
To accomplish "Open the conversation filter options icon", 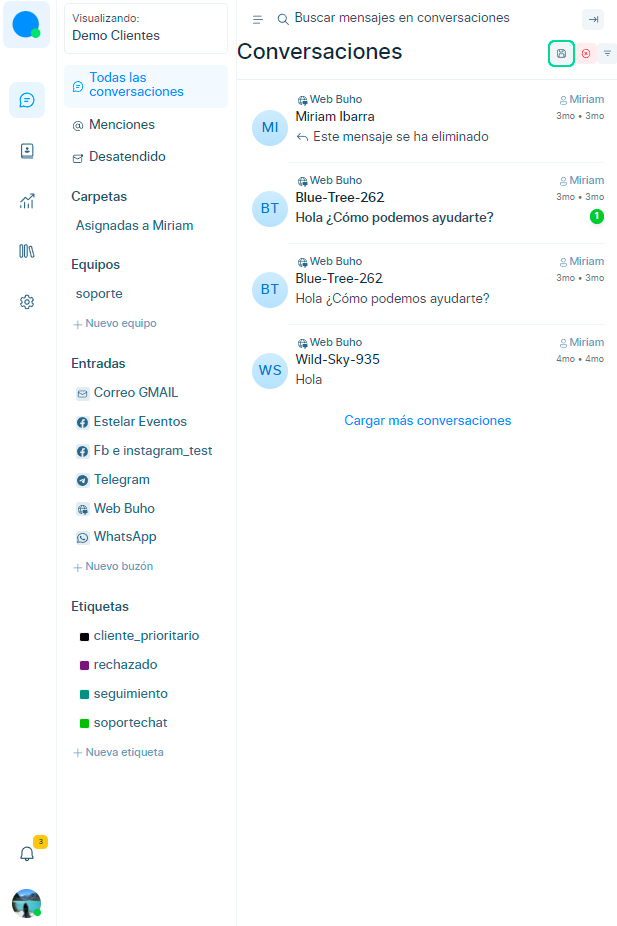I will pos(607,54).
